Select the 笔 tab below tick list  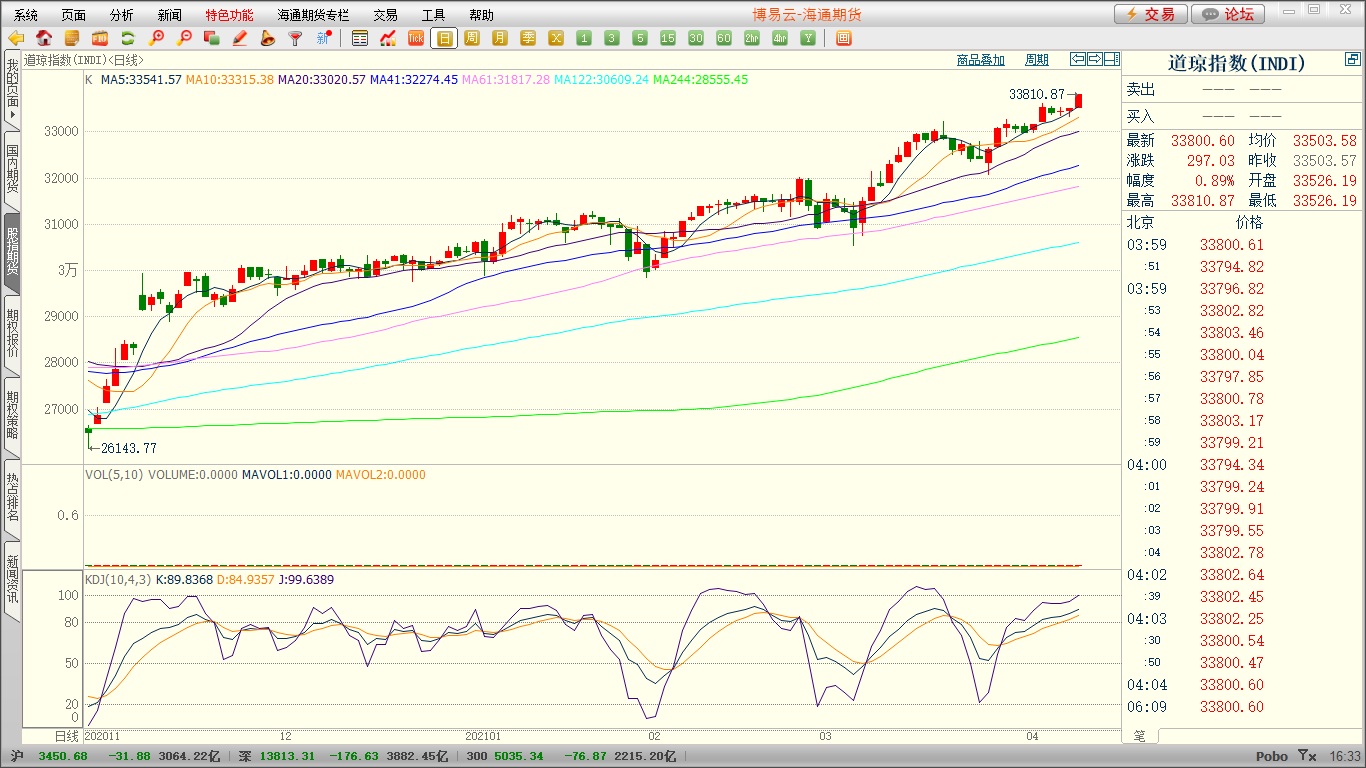[x=1141, y=735]
